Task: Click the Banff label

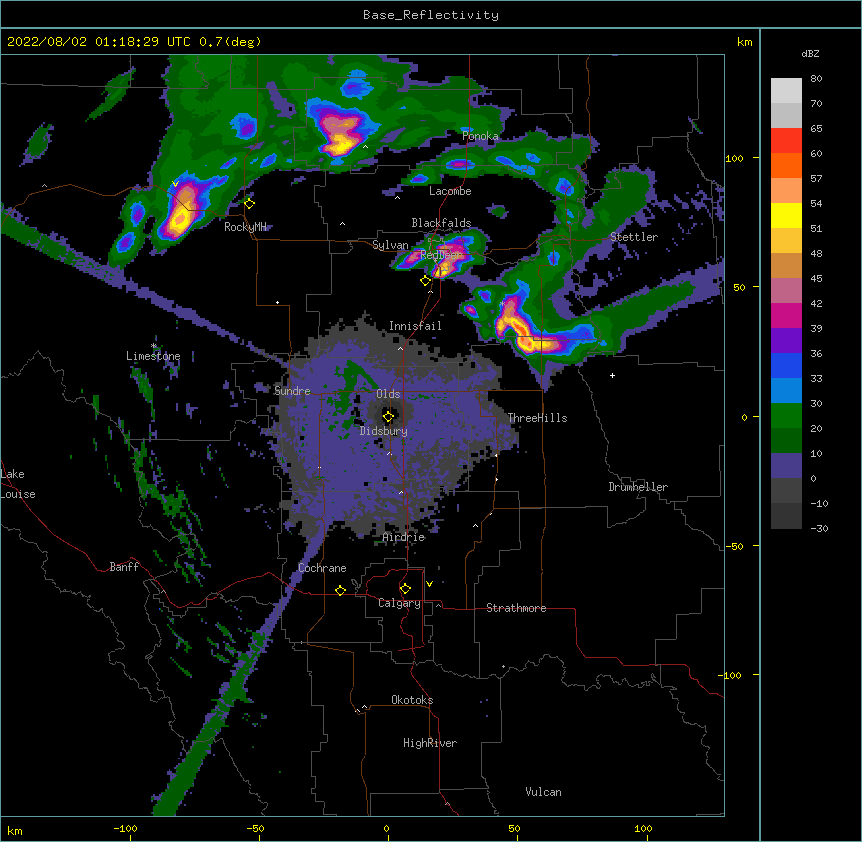Action: point(124,567)
